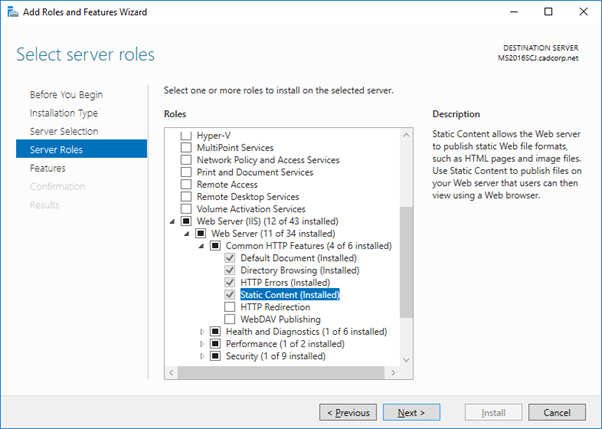Click the horizontal scroll right arrow
The width and height of the screenshot is (602, 429).
tap(393, 373)
